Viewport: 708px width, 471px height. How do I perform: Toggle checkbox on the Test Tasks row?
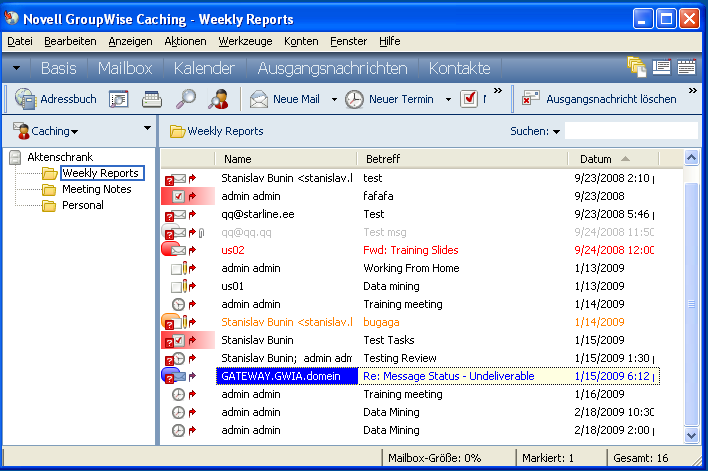178,341
